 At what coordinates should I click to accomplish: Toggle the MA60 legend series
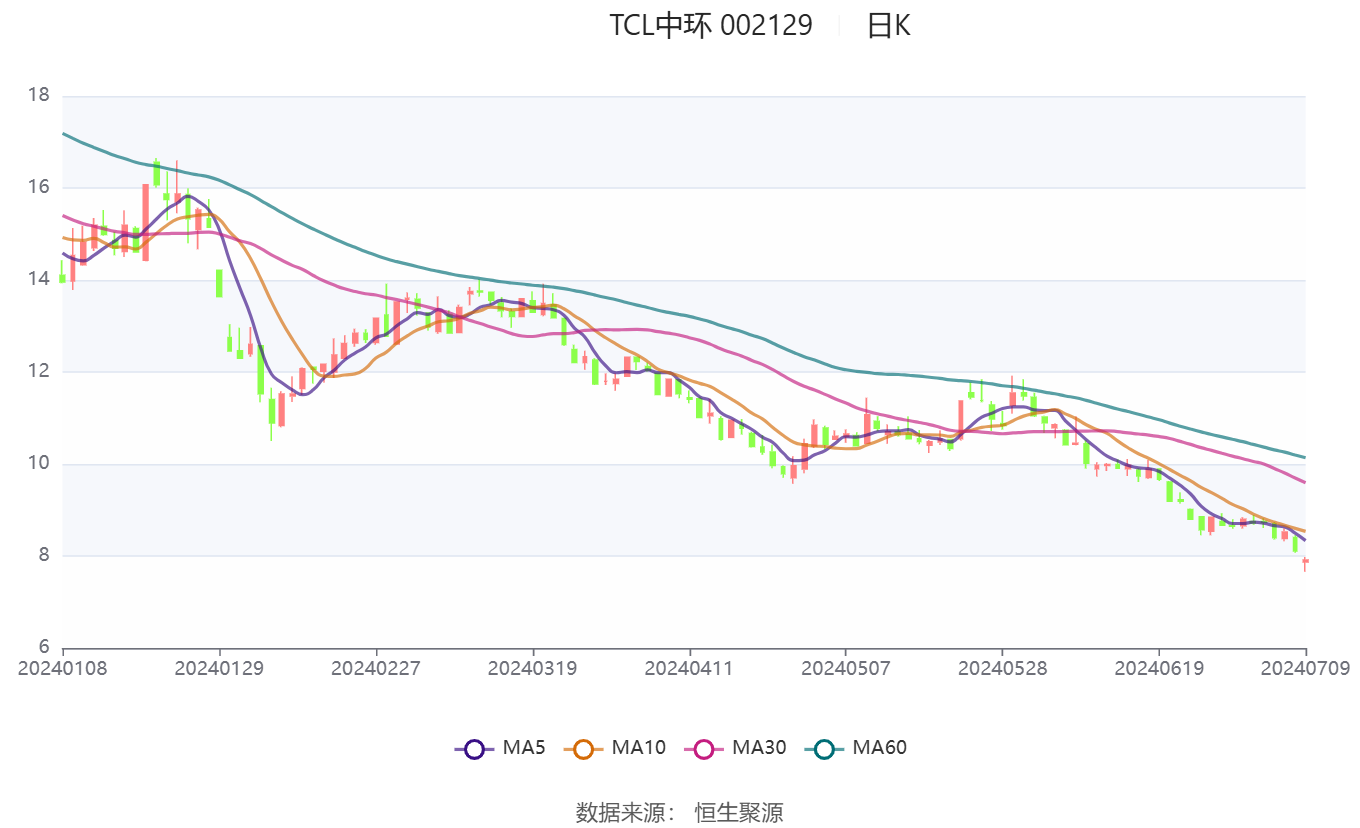click(x=855, y=747)
